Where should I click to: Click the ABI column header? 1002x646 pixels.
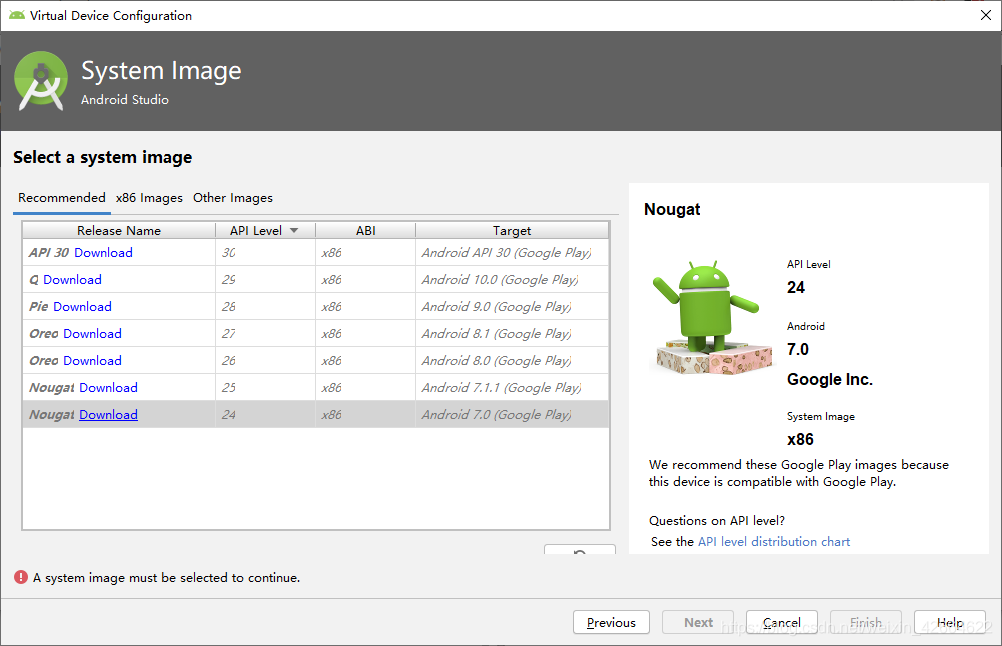[x=366, y=230]
